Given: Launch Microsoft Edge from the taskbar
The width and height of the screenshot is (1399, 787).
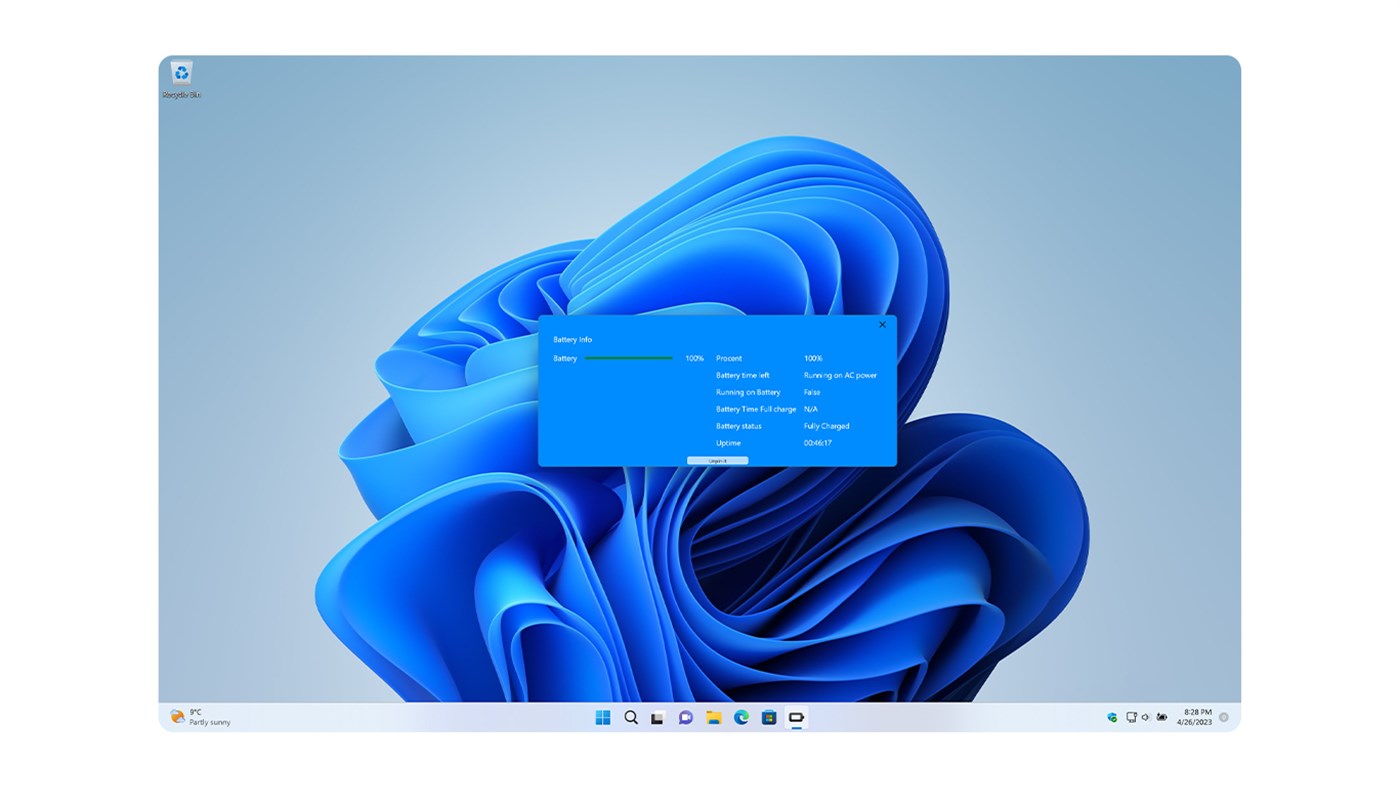Looking at the screenshot, I should (x=741, y=717).
